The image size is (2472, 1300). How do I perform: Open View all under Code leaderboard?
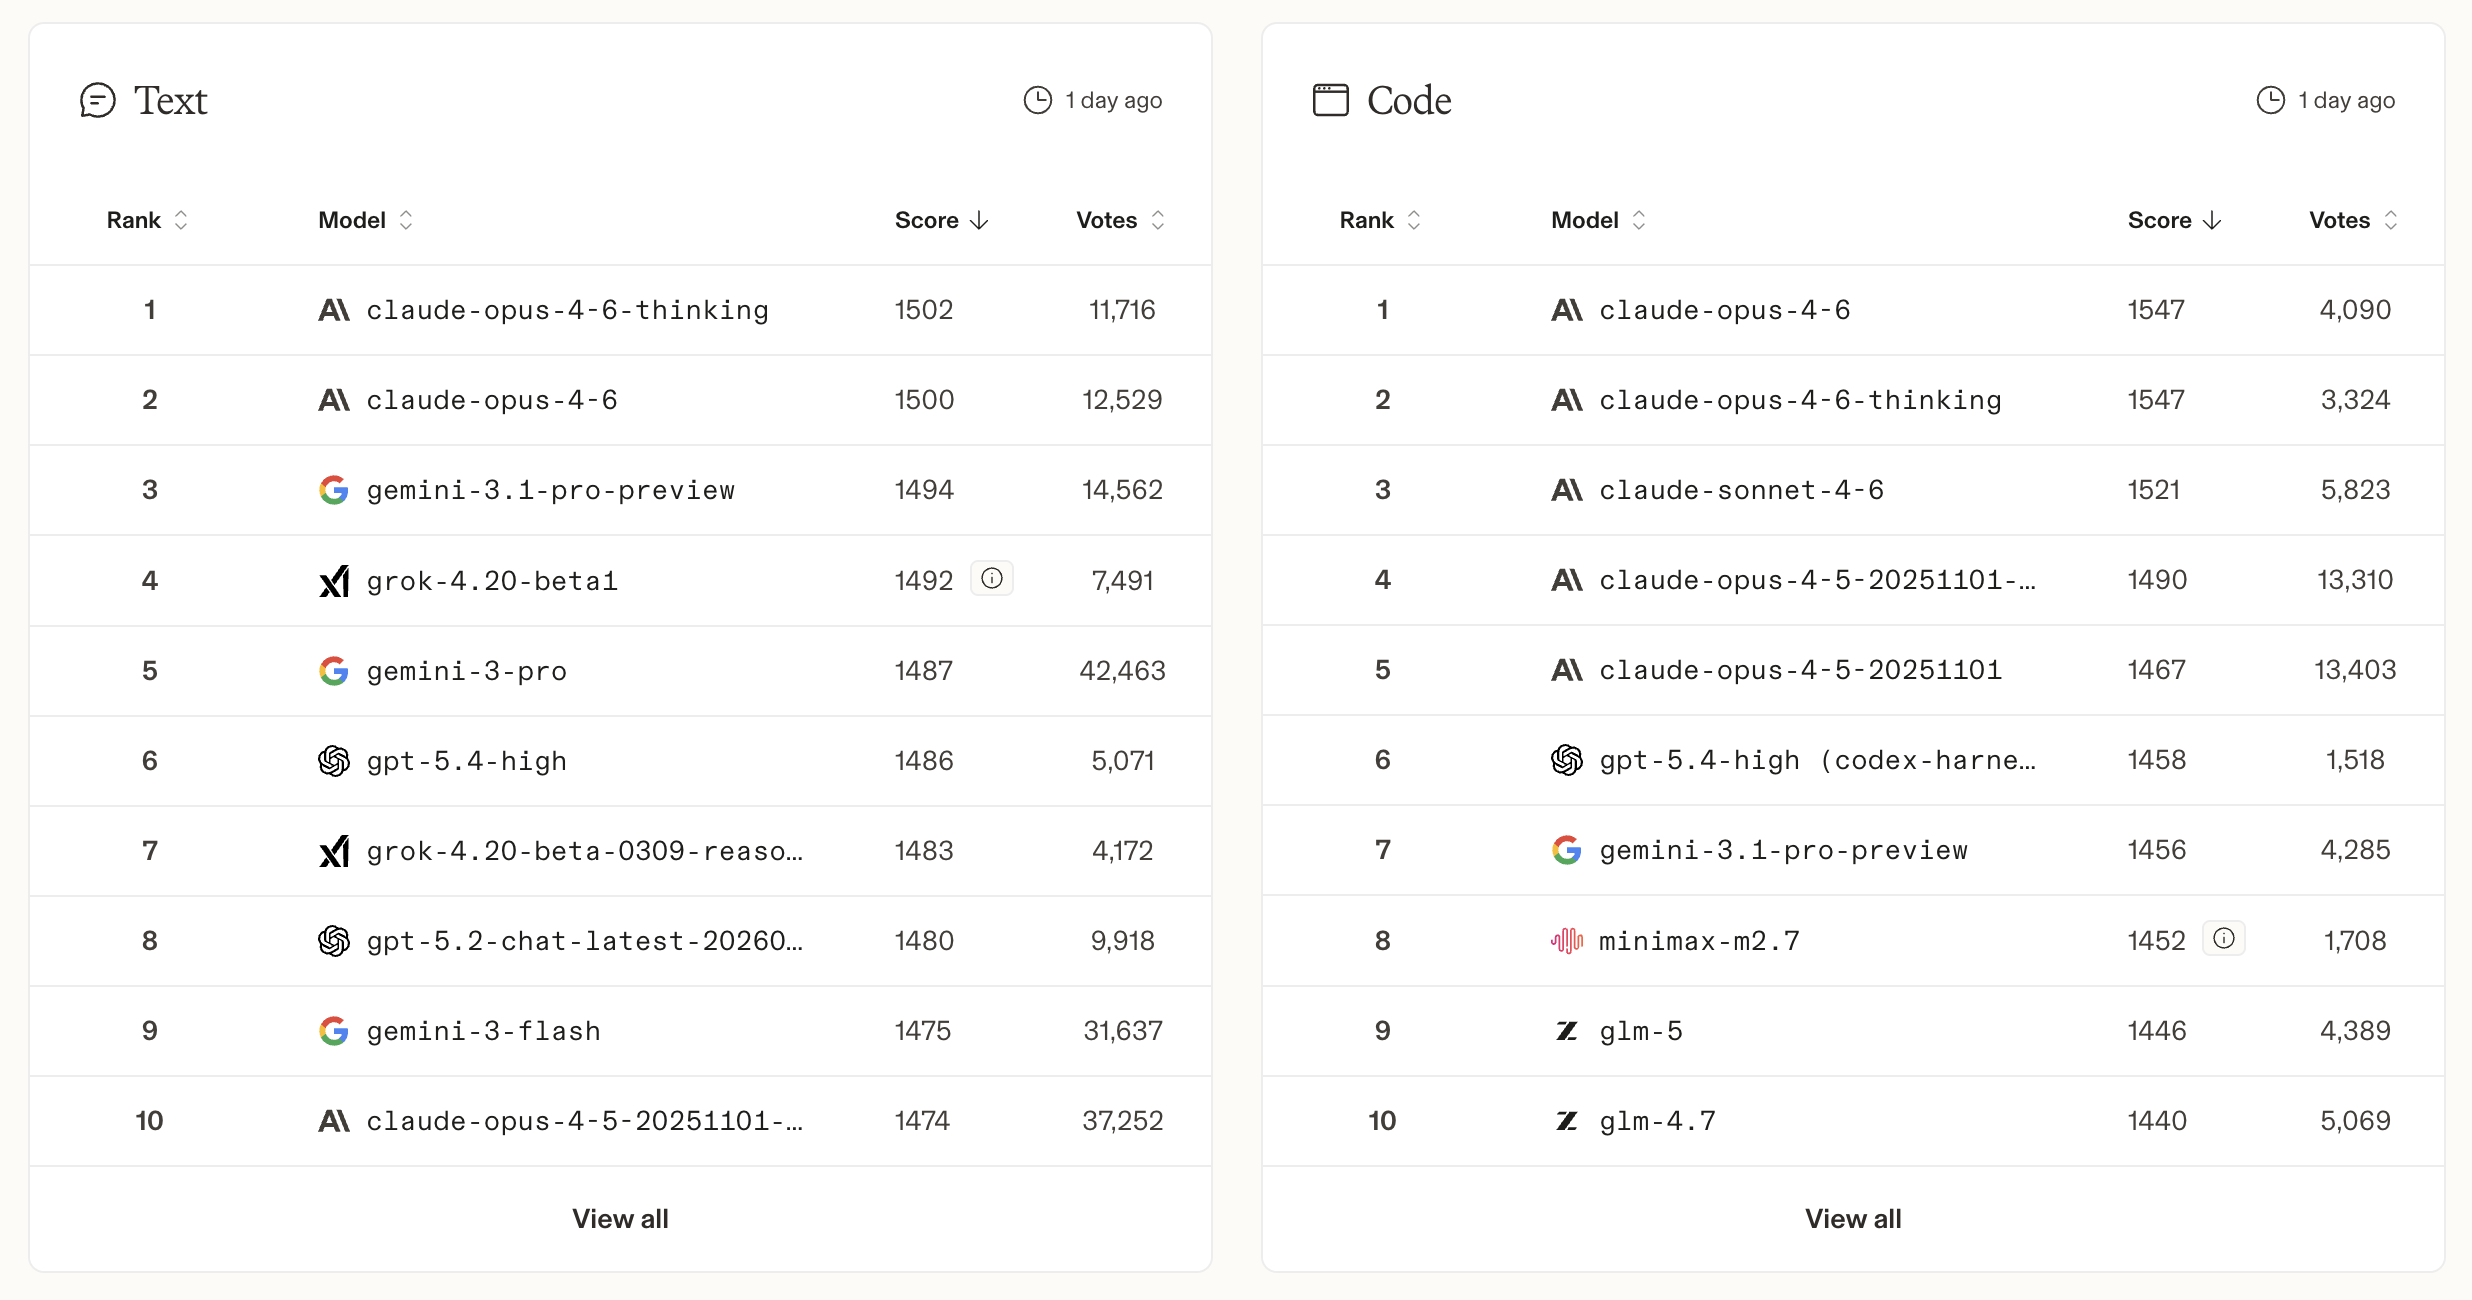pyautogui.click(x=1853, y=1219)
